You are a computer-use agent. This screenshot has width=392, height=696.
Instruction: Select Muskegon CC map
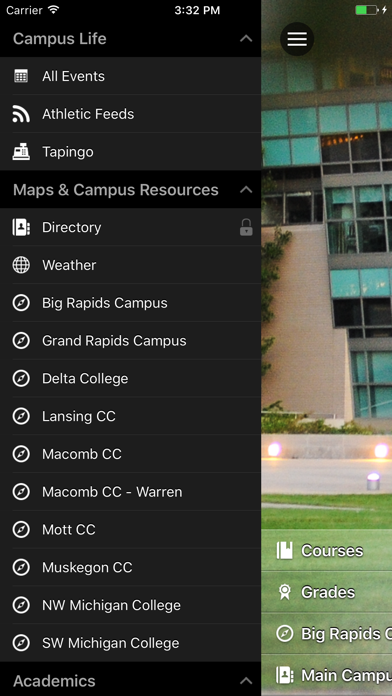pos(131,567)
